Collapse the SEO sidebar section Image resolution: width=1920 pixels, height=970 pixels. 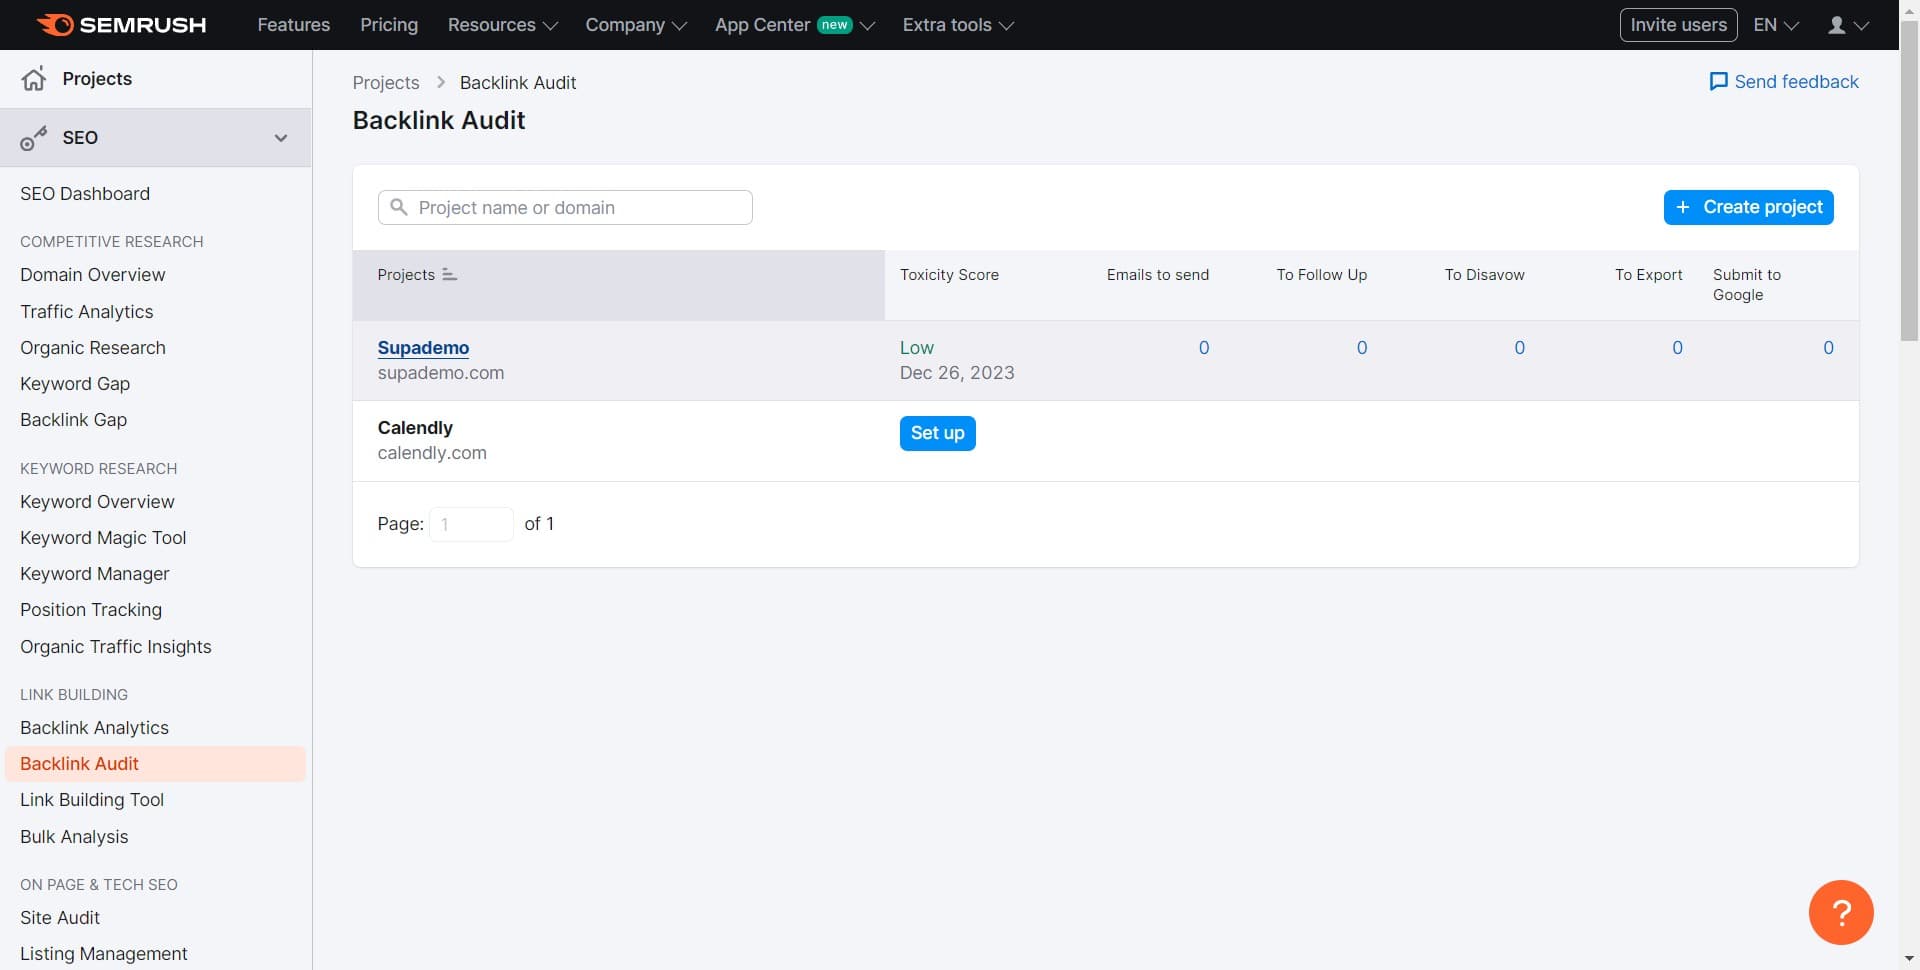(x=281, y=138)
